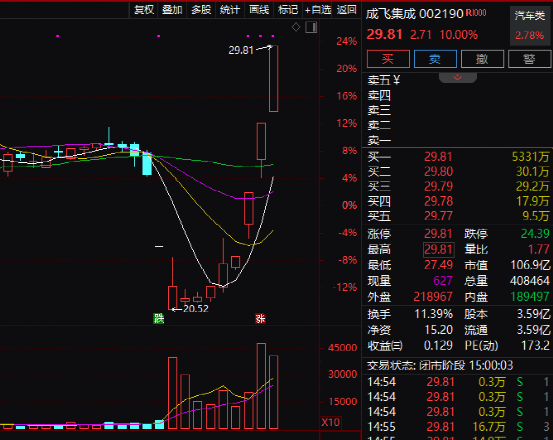Click the PE(动) value 173.2

tap(535, 346)
